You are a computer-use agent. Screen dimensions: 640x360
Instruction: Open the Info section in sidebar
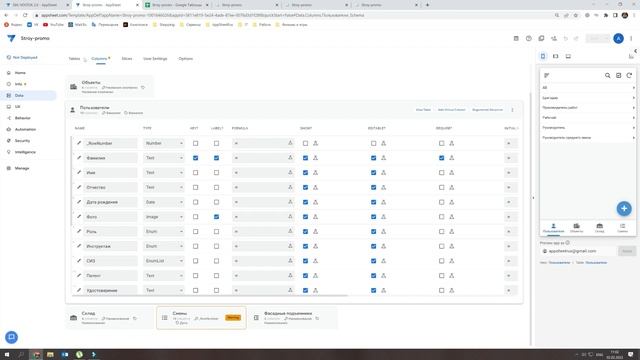pos(18,84)
